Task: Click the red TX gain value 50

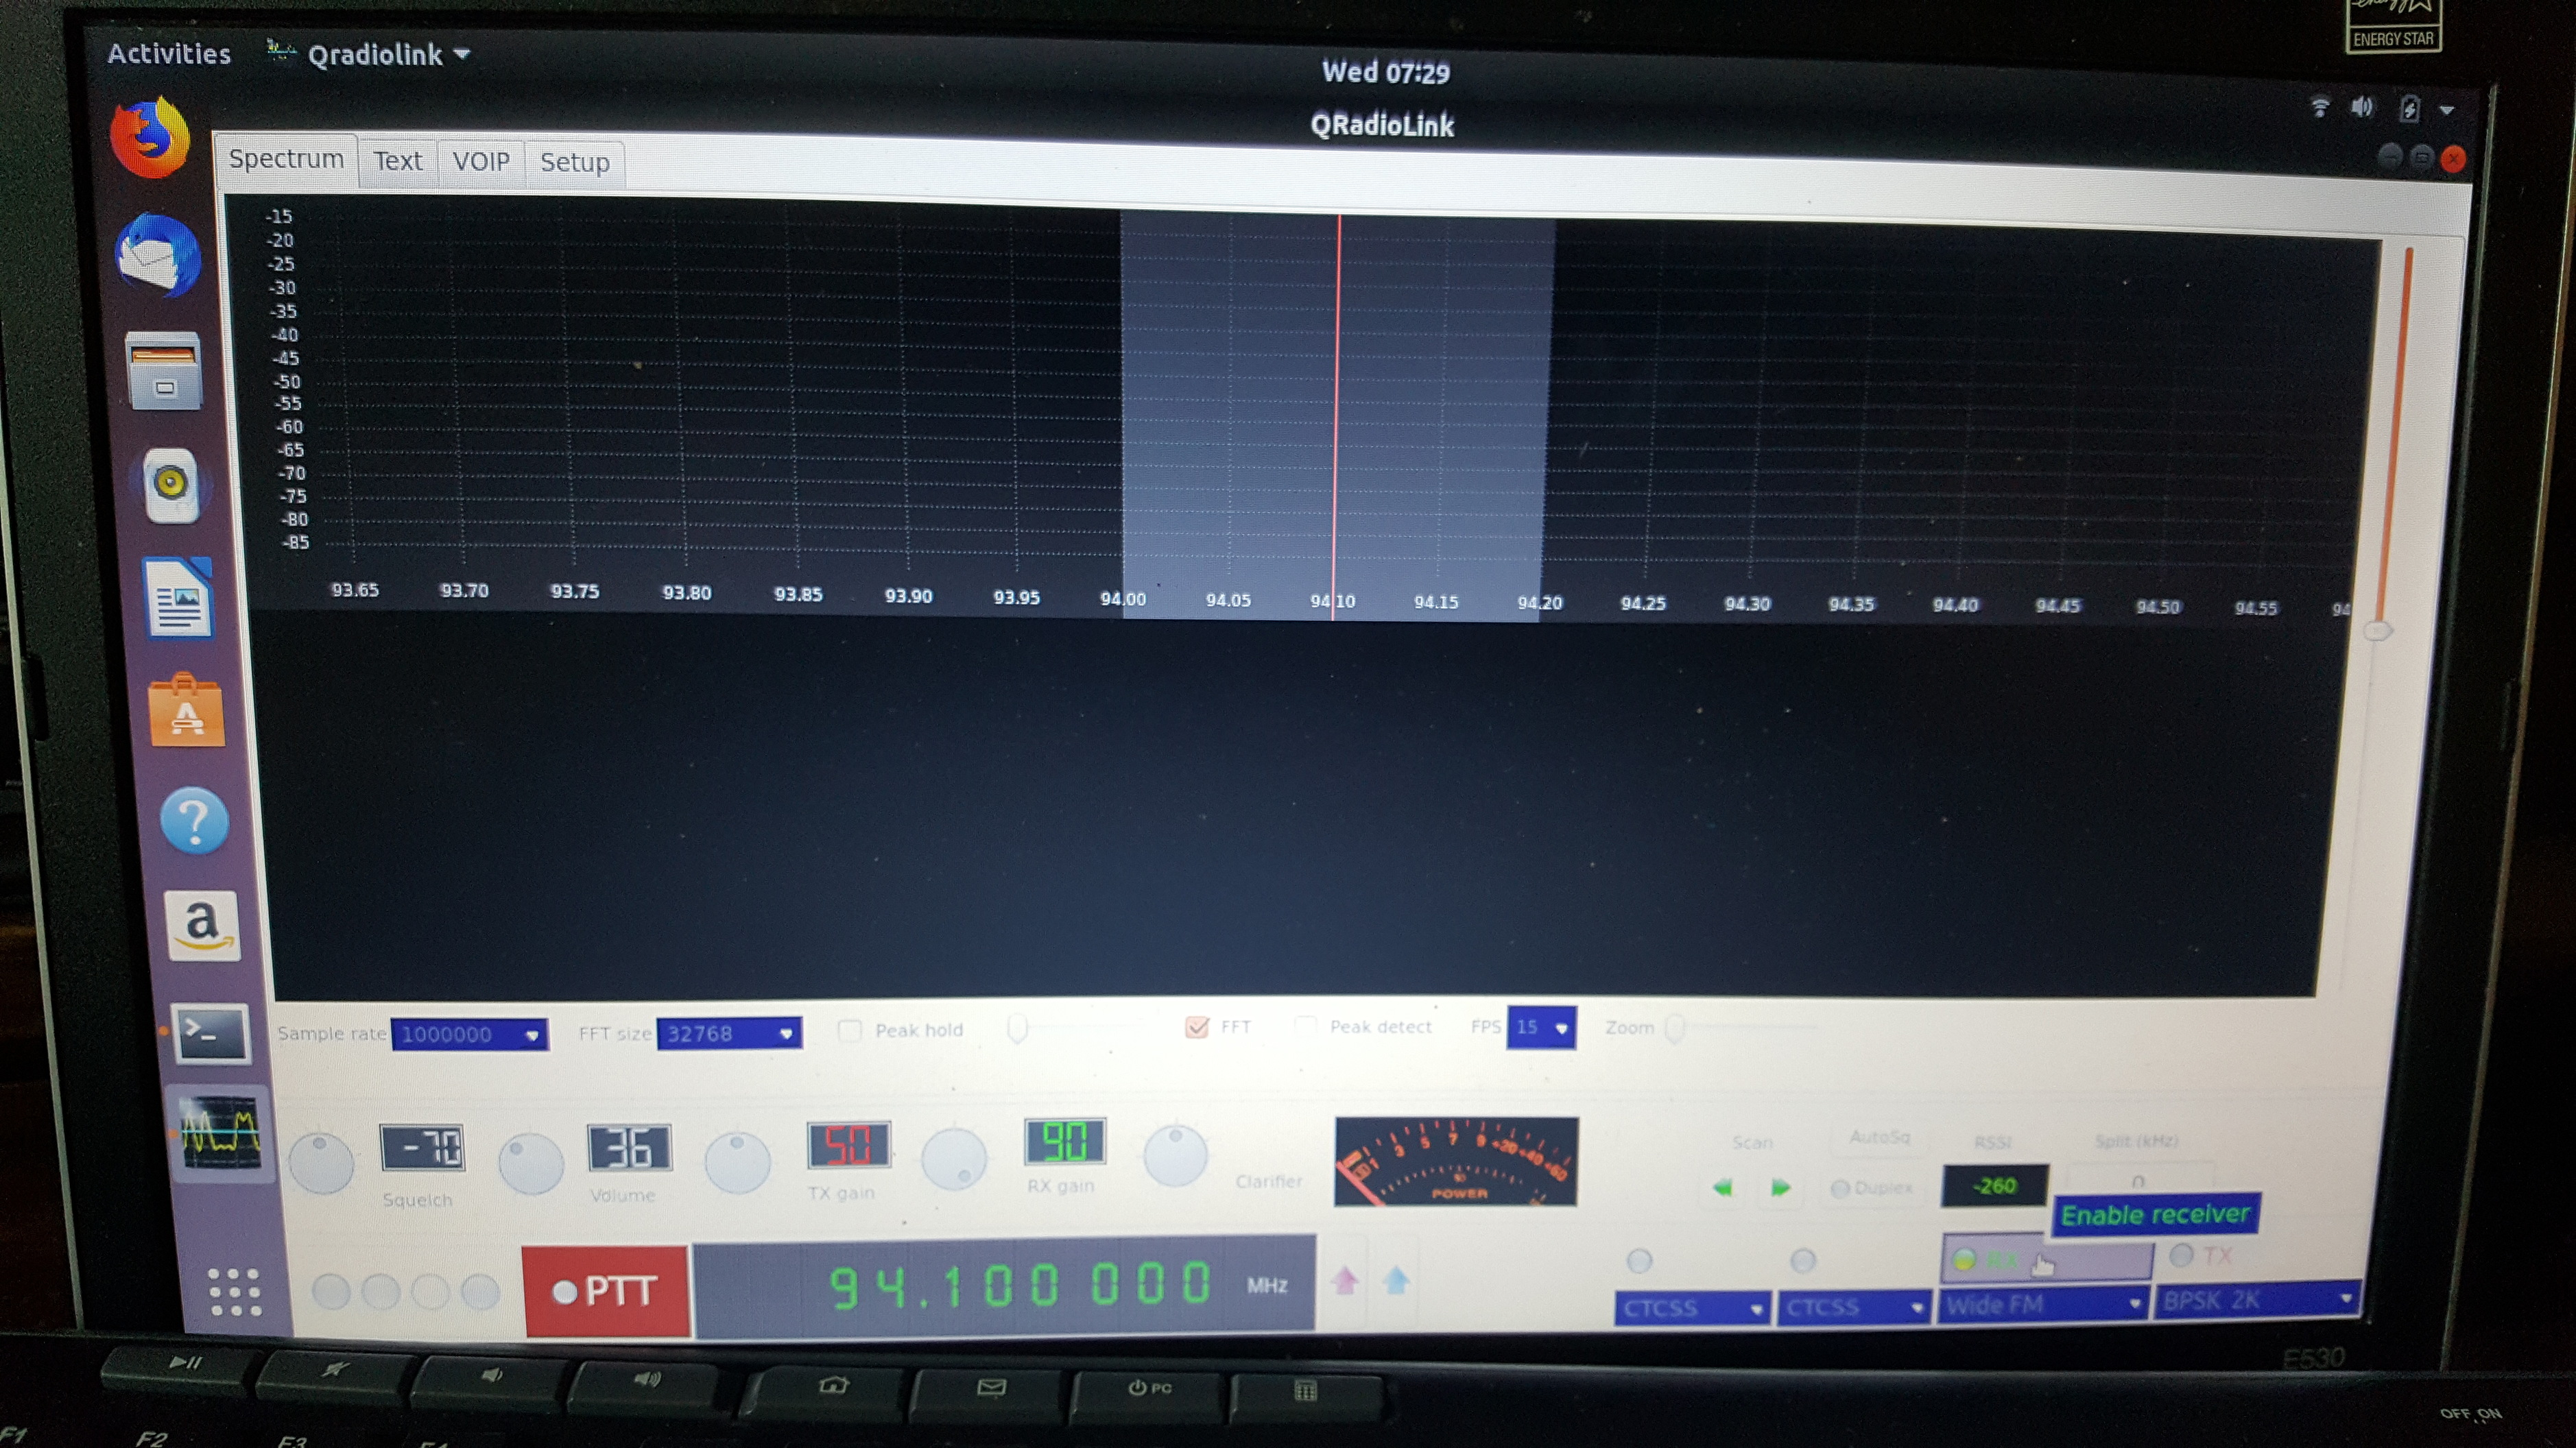Action: [x=848, y=1145]
